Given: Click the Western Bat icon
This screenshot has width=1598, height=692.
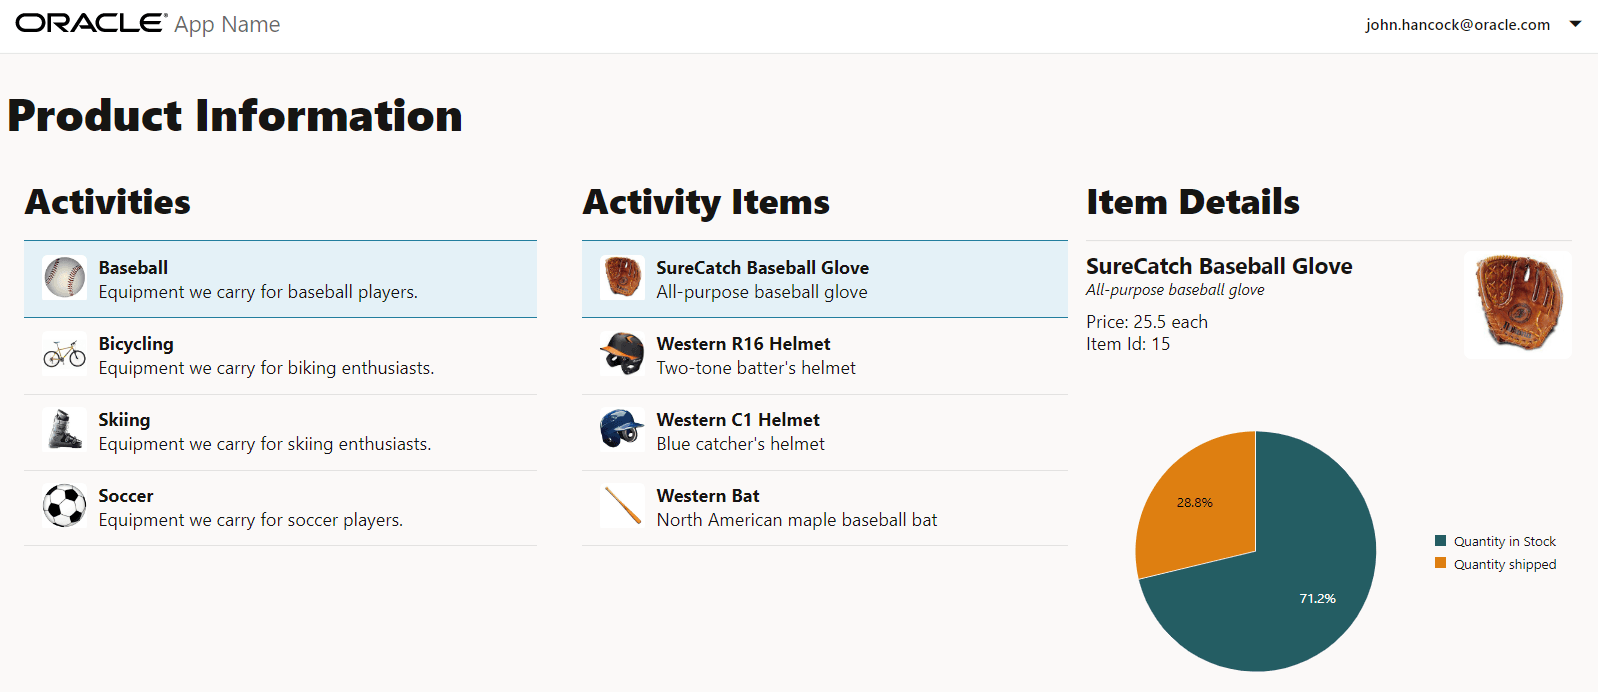Looking at the screenshot, I should [x=622, y=506].
